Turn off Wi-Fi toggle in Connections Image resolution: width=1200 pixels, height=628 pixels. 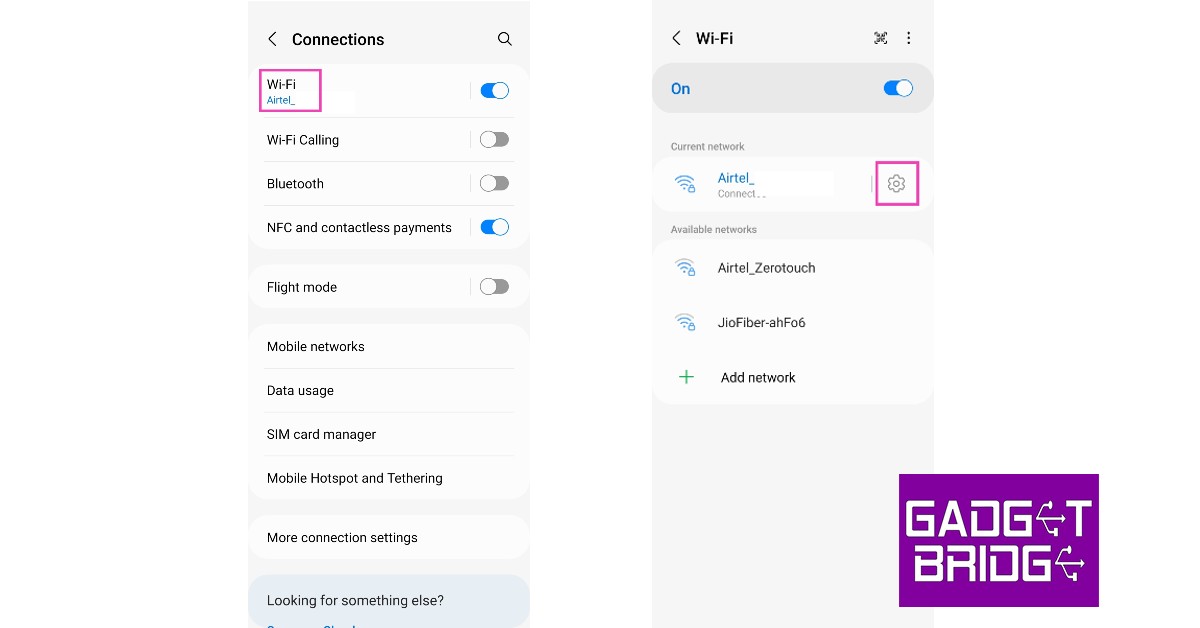tap(494, 91)
